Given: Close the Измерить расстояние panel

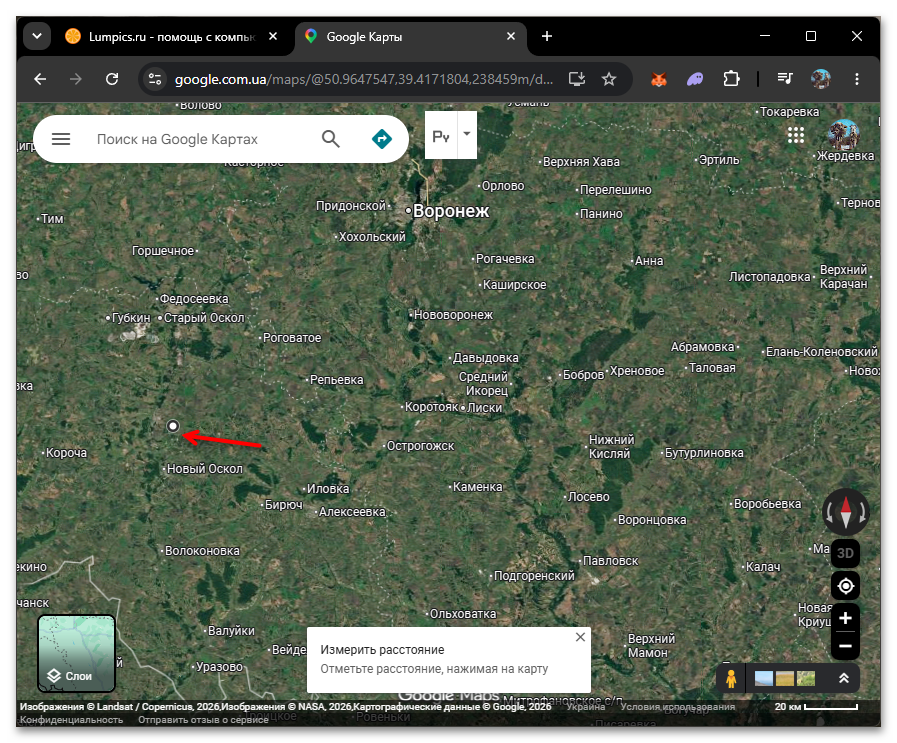Looking at the screenshot, I should 580,637.
